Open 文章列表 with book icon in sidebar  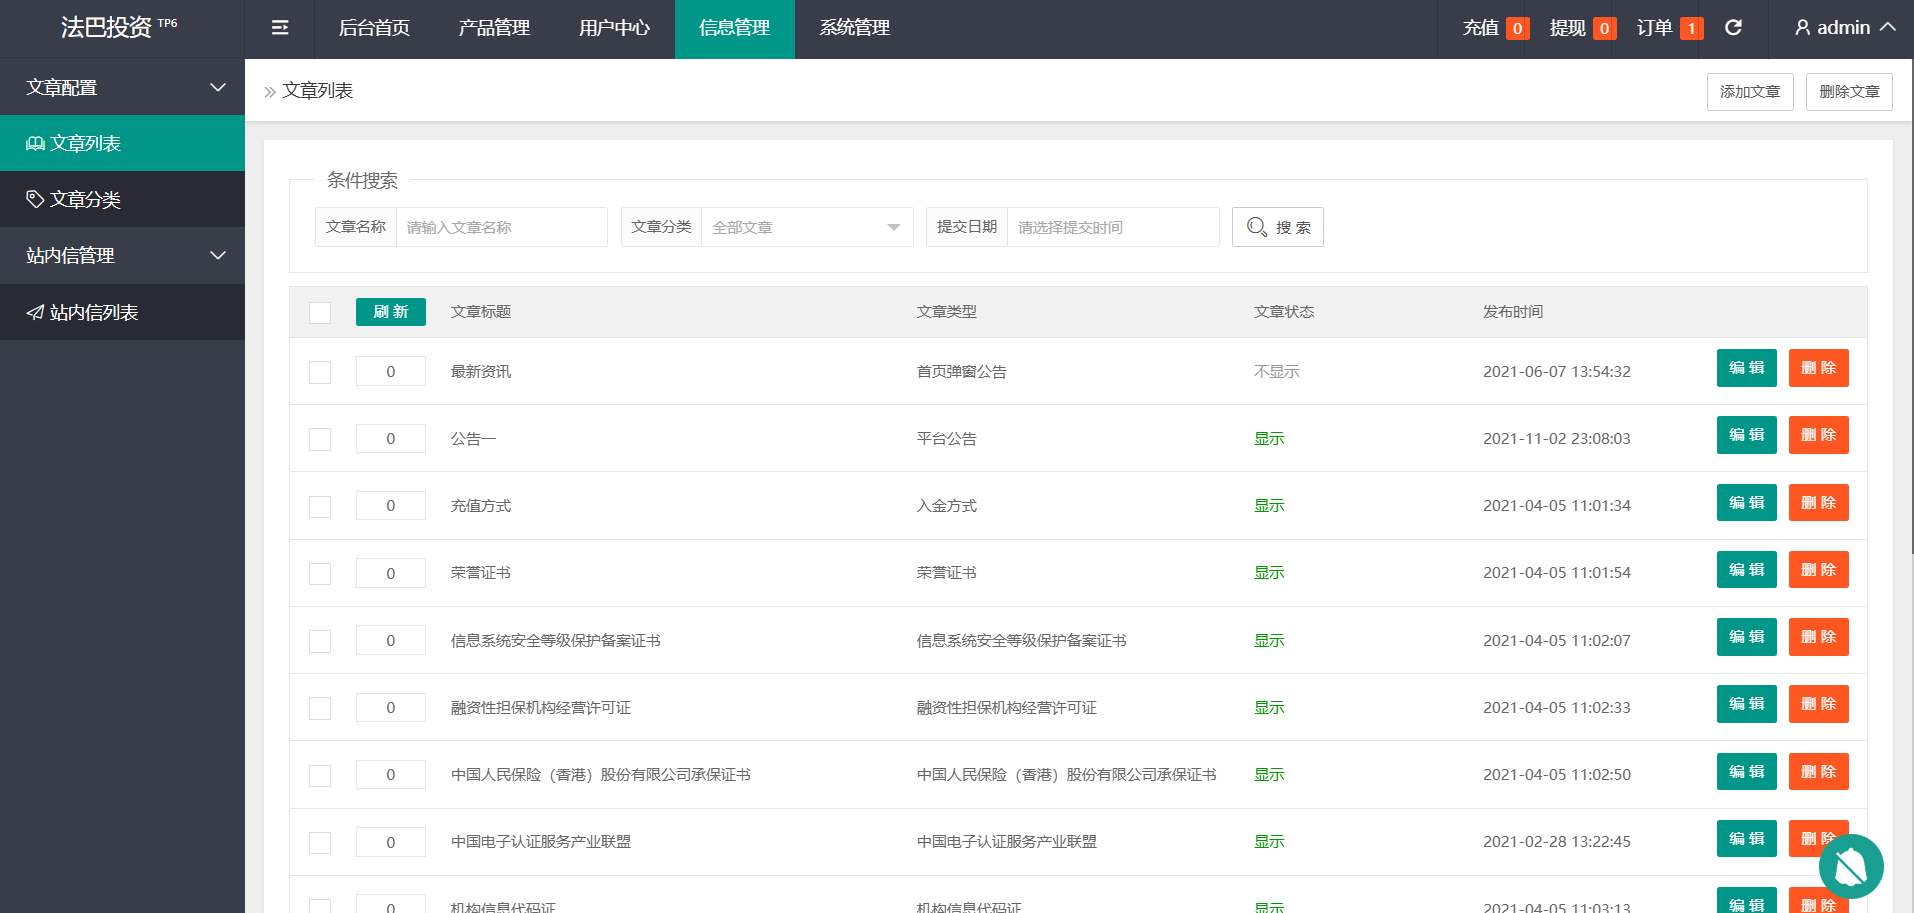click(x=122, y=143)
